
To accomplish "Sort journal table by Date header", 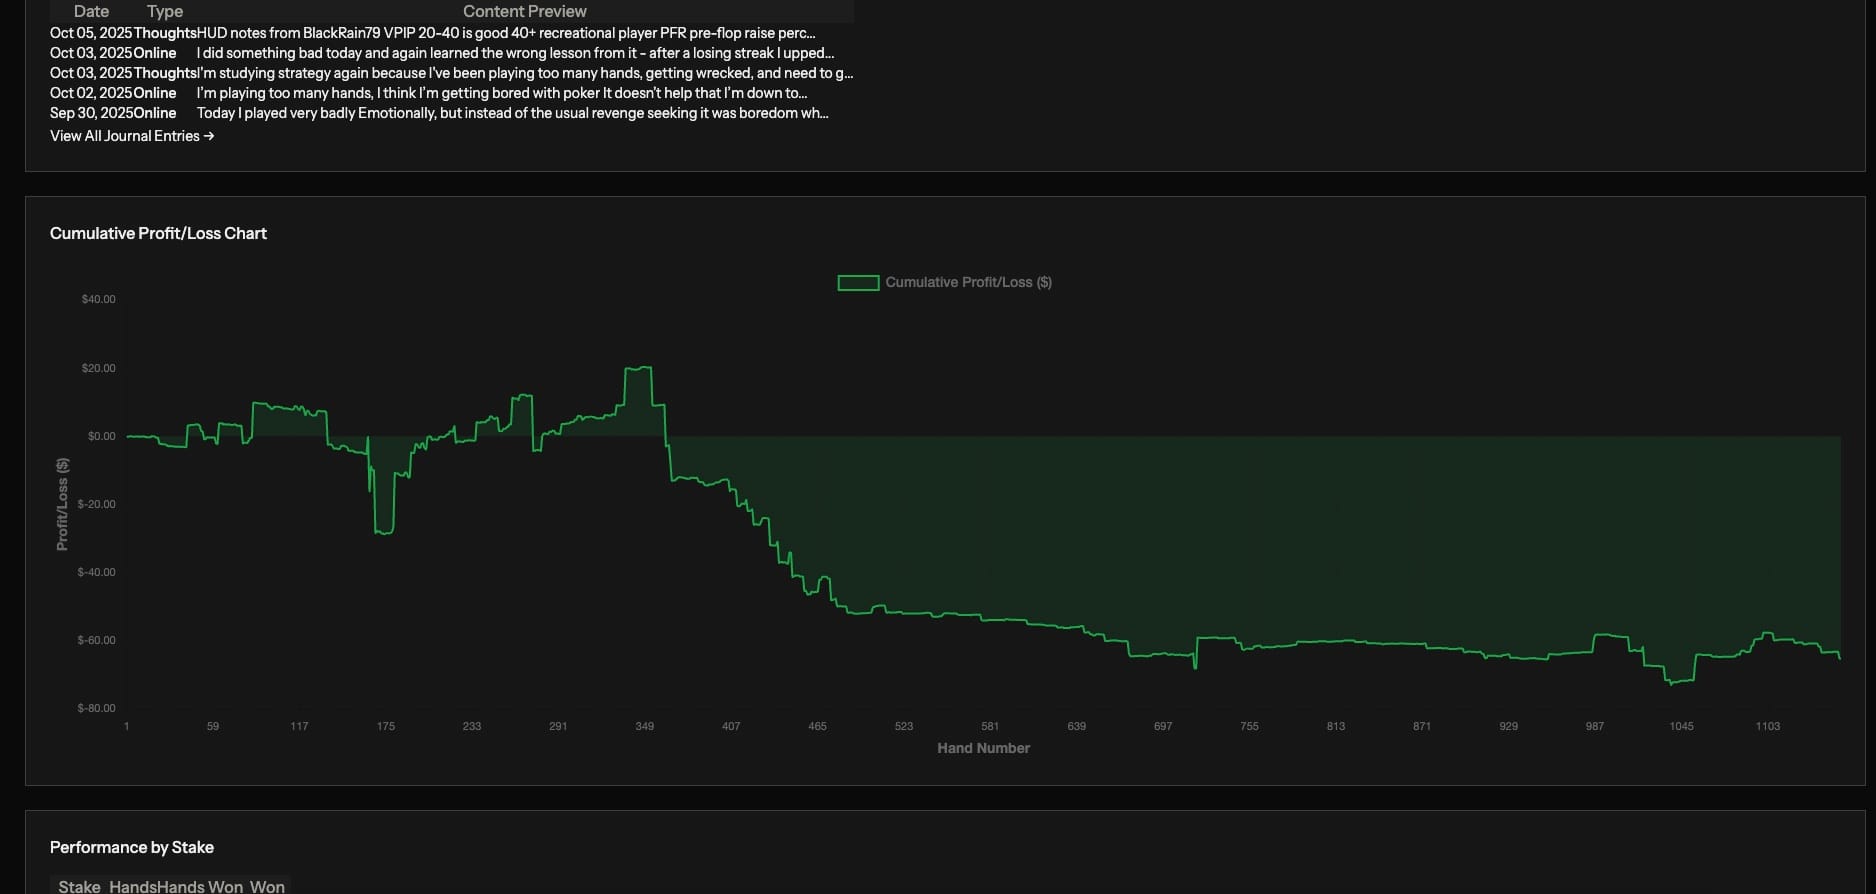I will click(91, 11).
